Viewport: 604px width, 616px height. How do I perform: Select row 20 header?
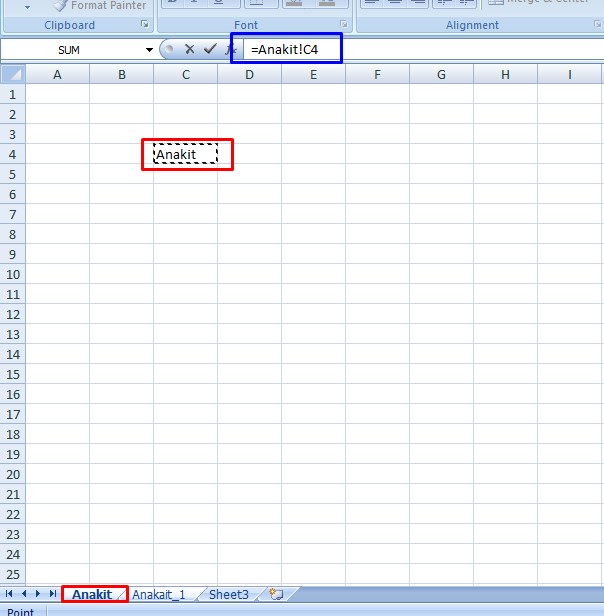point(13,475)
